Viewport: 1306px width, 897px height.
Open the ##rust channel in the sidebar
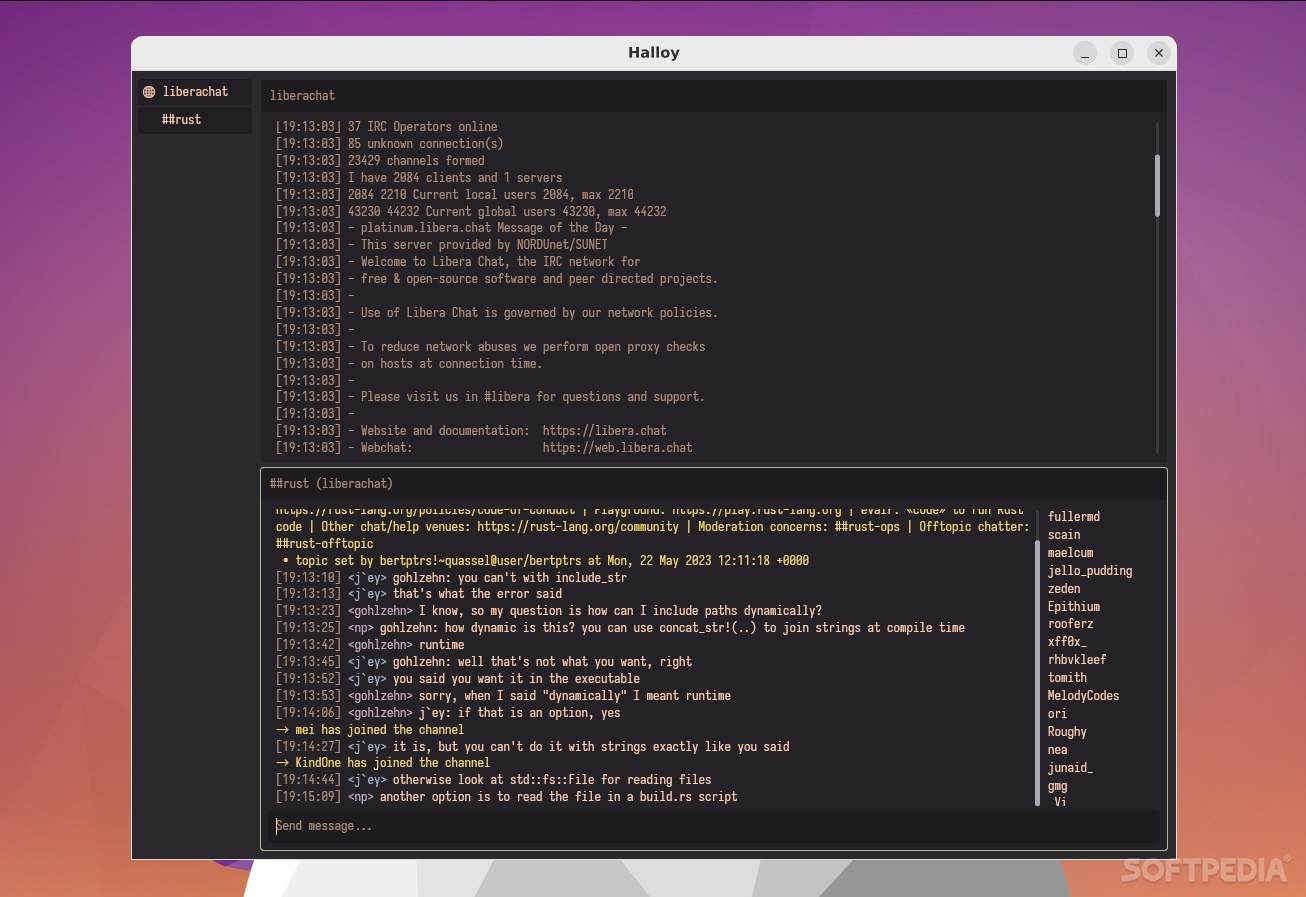[x=182, y=120]
